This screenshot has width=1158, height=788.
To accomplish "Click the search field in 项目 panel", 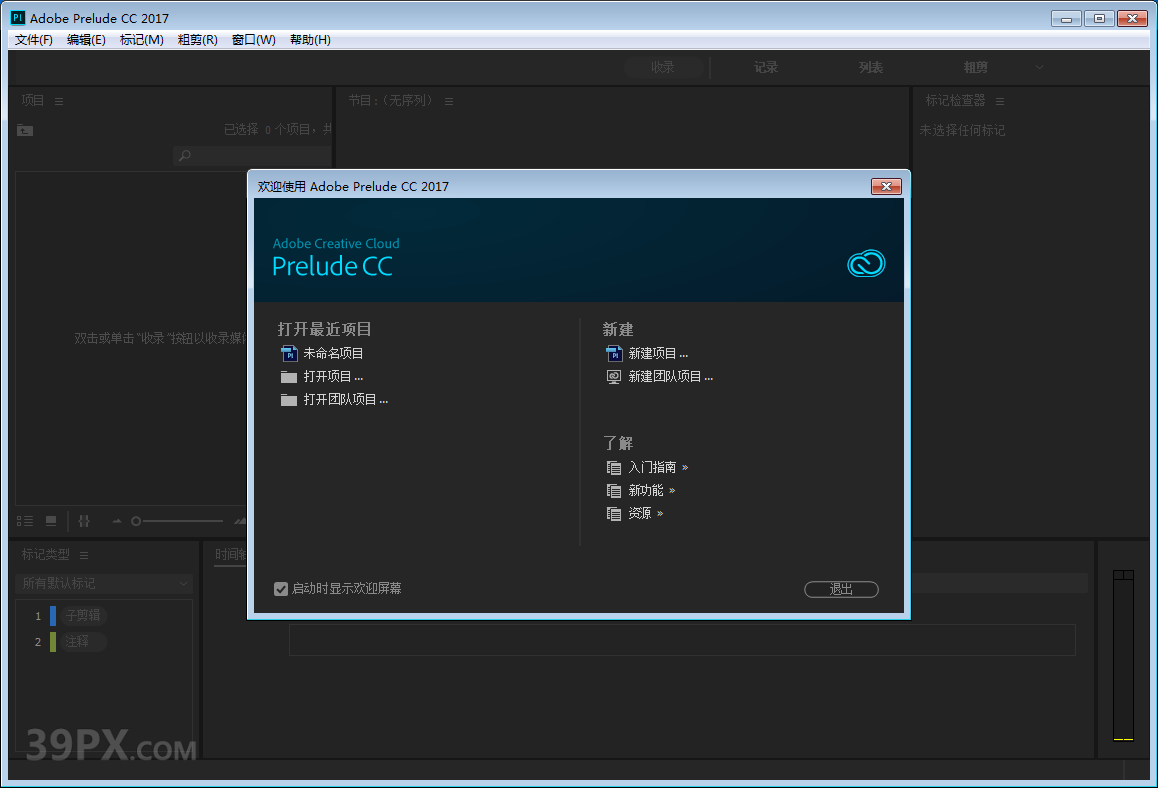I will tap(252, 156).
